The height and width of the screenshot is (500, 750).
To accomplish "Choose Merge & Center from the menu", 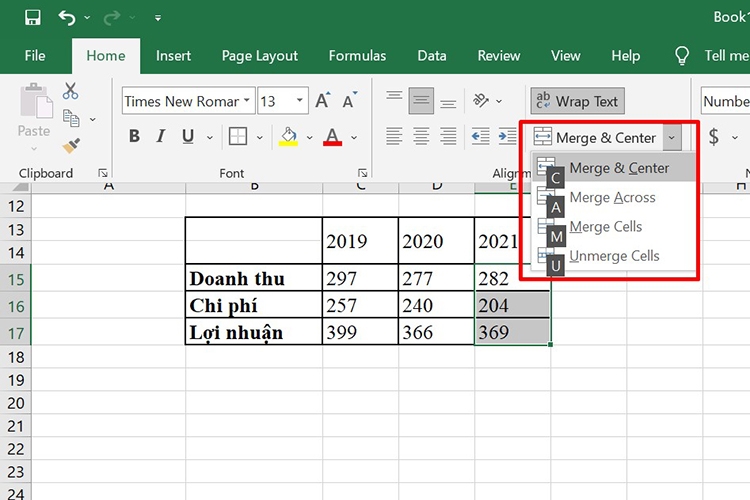I will point(614,168).
